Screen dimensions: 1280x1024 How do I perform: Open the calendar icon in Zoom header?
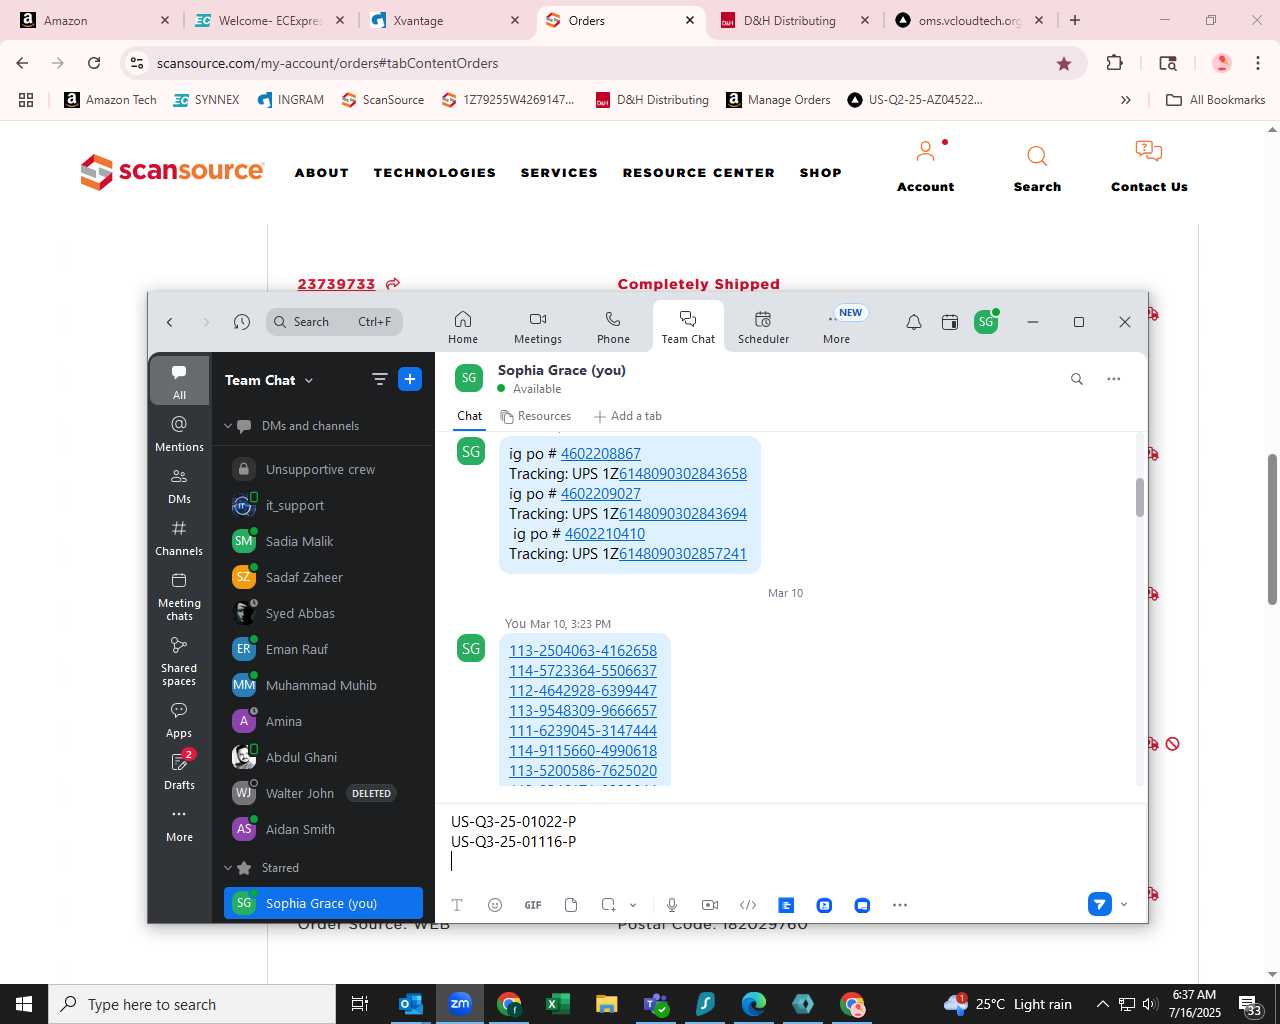[950, 322]
